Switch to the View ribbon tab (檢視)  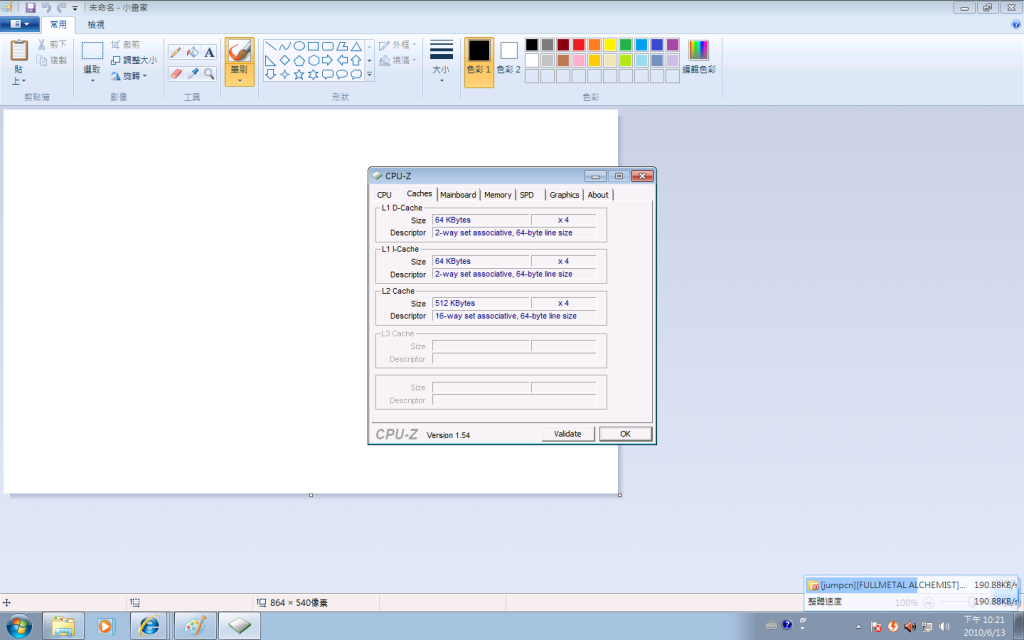point(96,24)
